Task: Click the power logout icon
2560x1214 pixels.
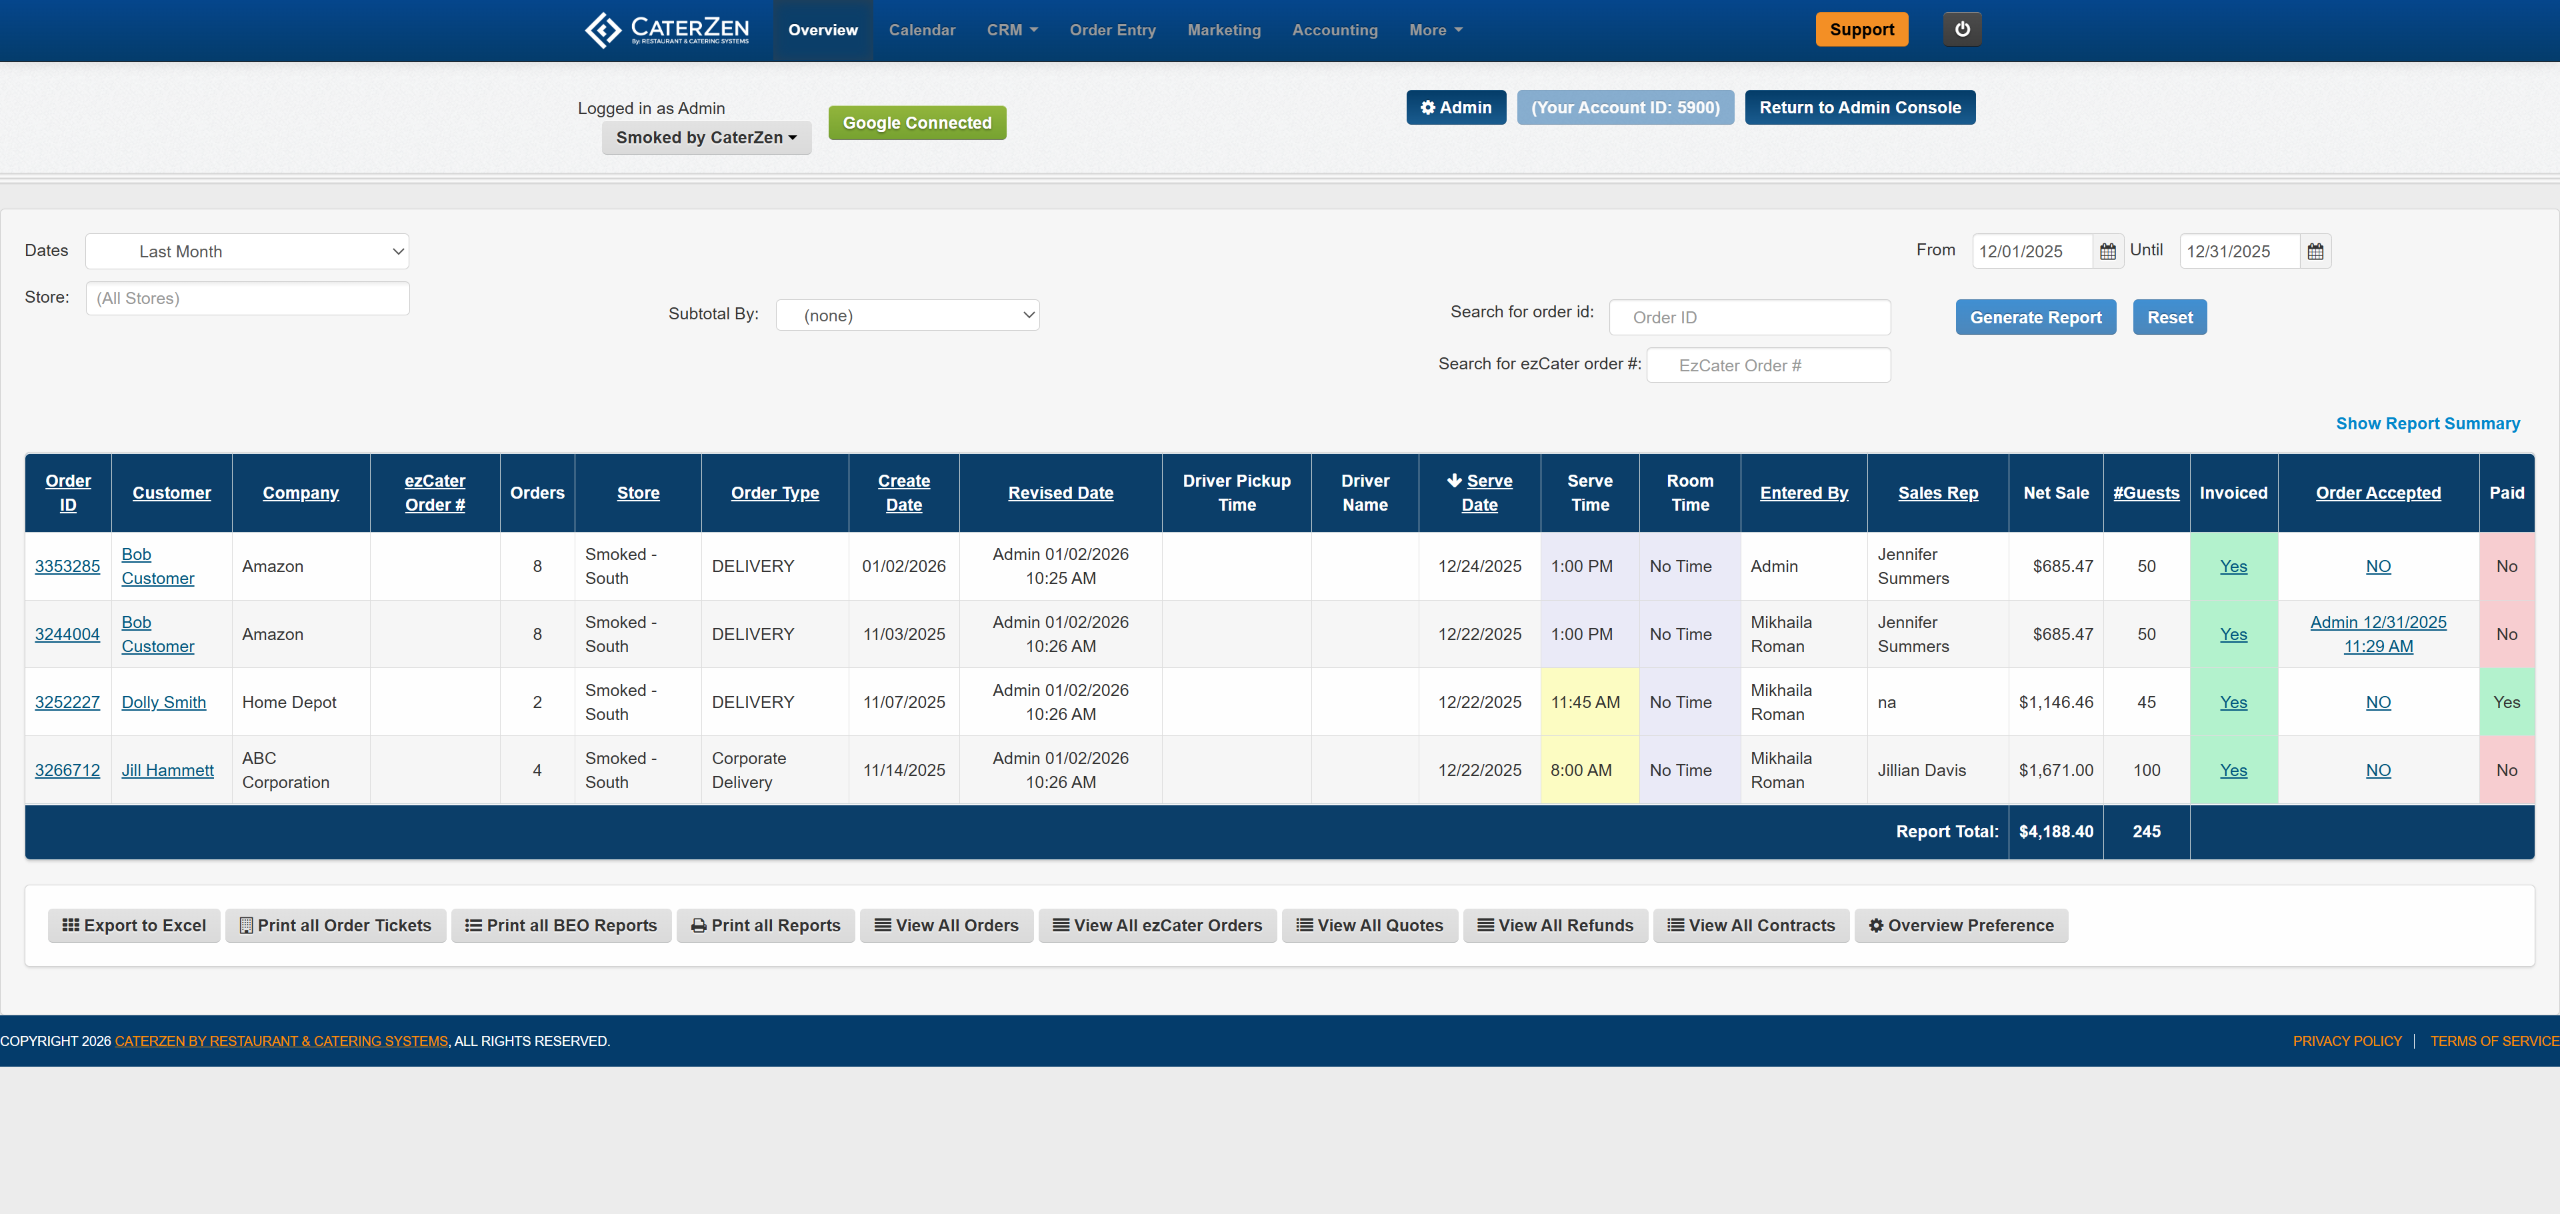Action: [x=1962, y=29]
